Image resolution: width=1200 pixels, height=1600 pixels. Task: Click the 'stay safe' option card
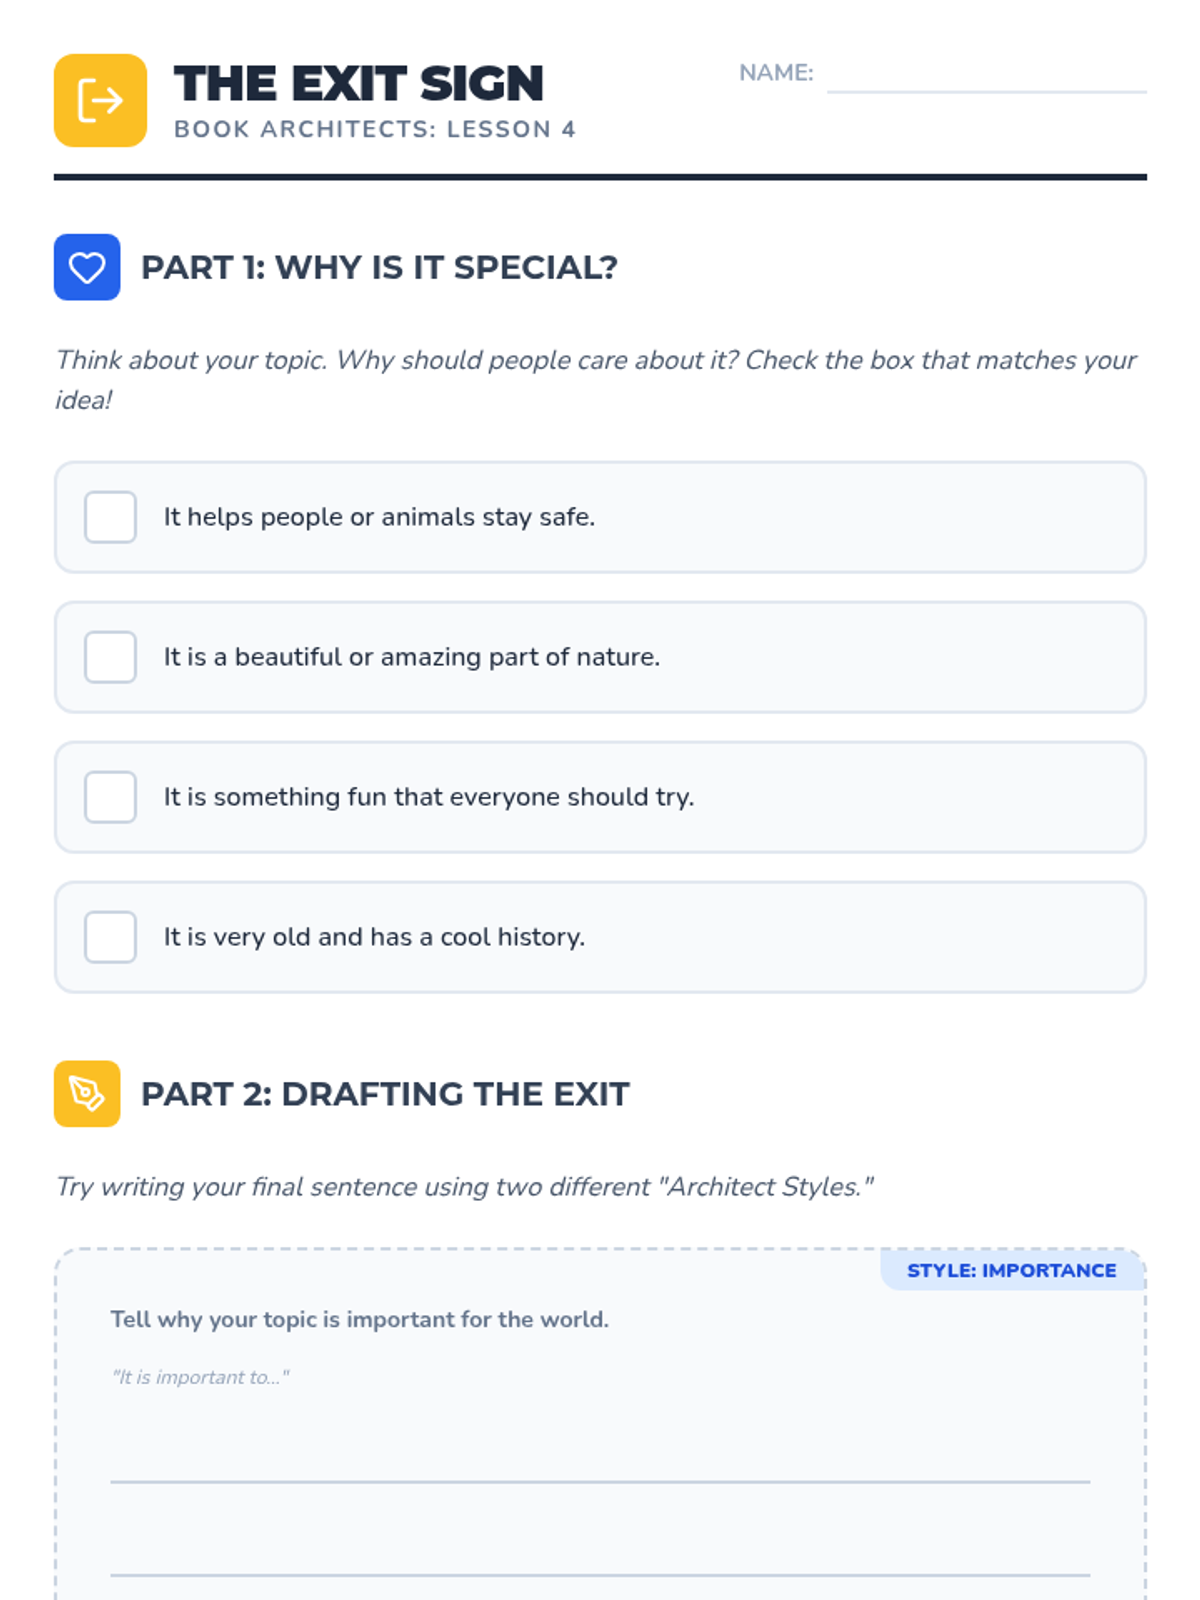pyautogui.click(x=600, y=517)
